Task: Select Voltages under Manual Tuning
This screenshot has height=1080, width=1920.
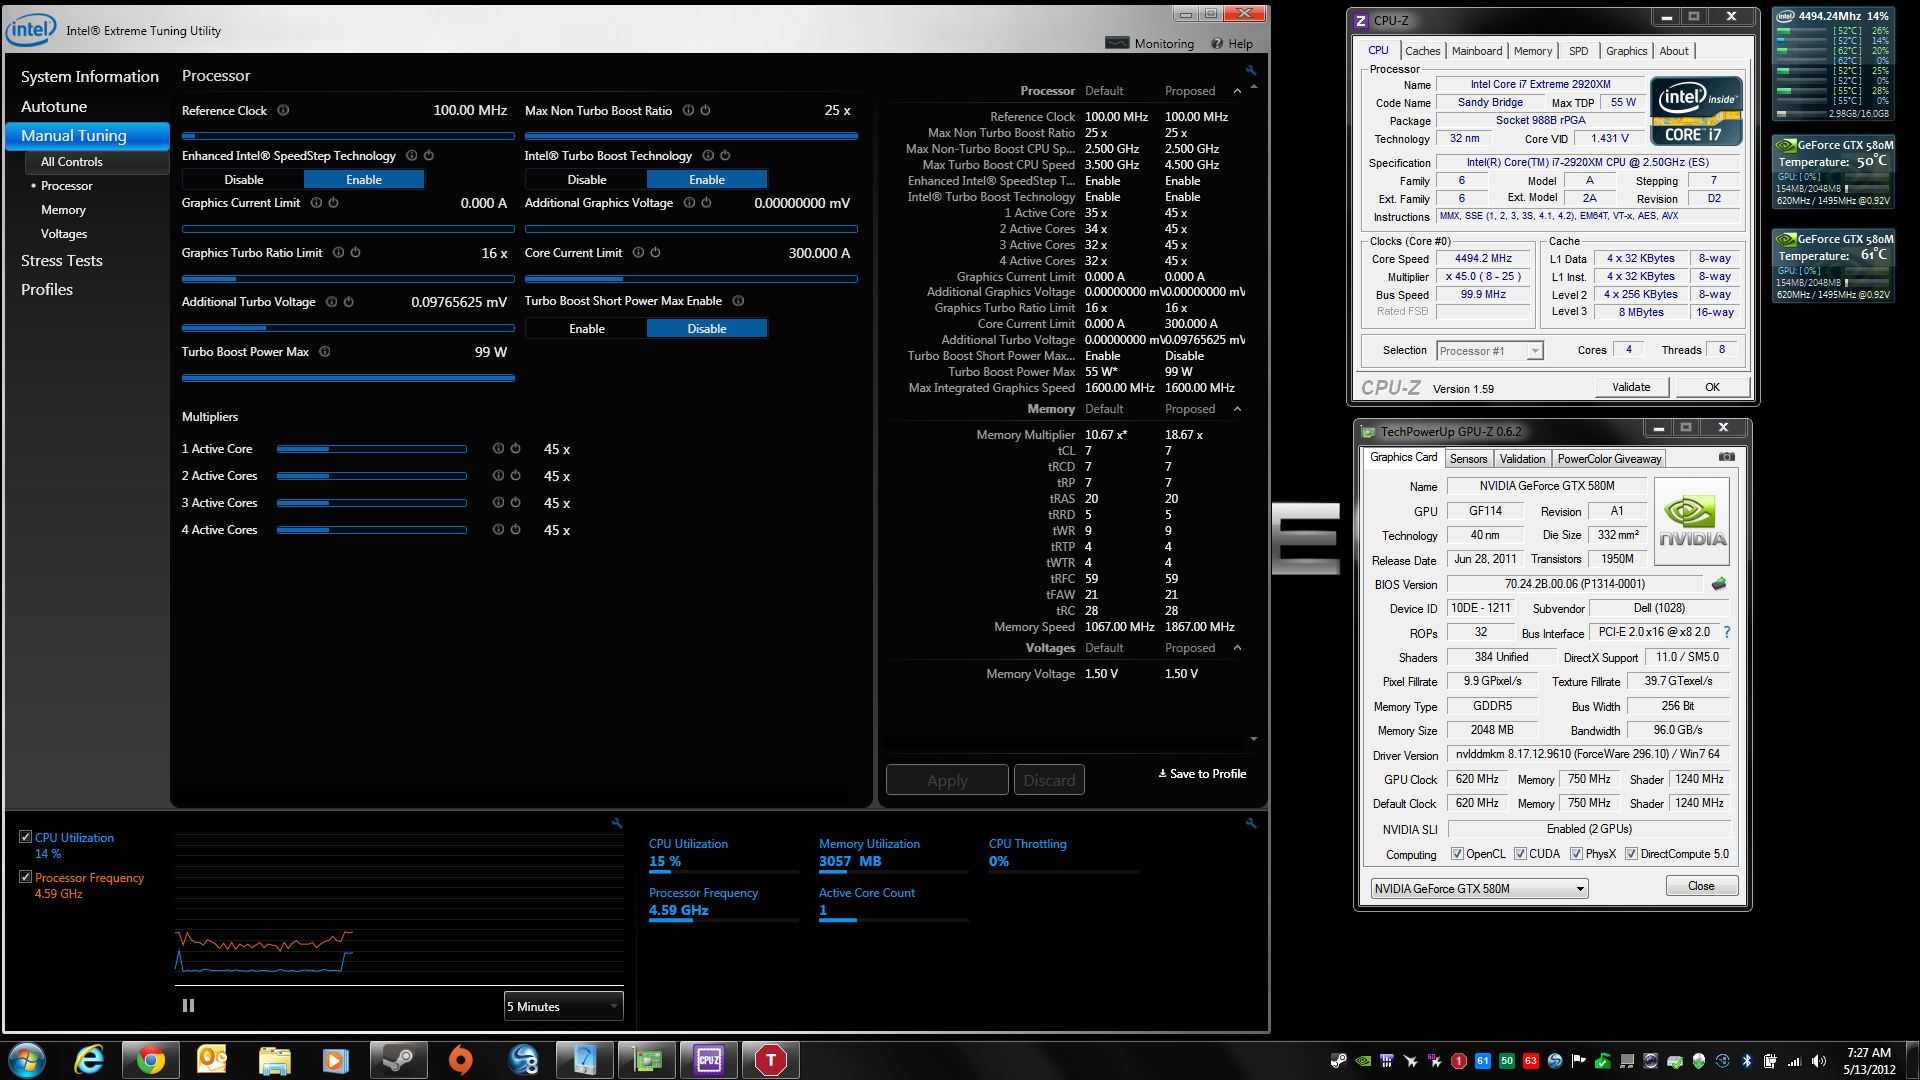Action: point(64,234)
